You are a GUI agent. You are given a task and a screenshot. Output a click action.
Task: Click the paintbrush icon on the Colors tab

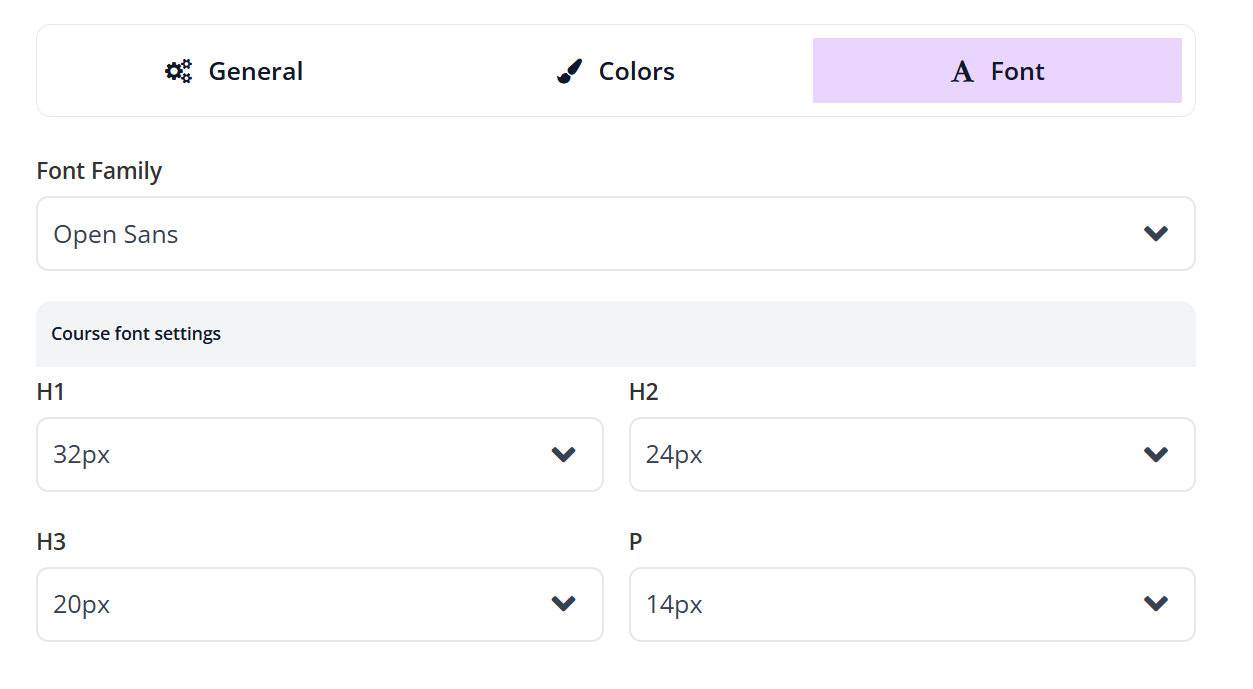(x=568, y=70)
